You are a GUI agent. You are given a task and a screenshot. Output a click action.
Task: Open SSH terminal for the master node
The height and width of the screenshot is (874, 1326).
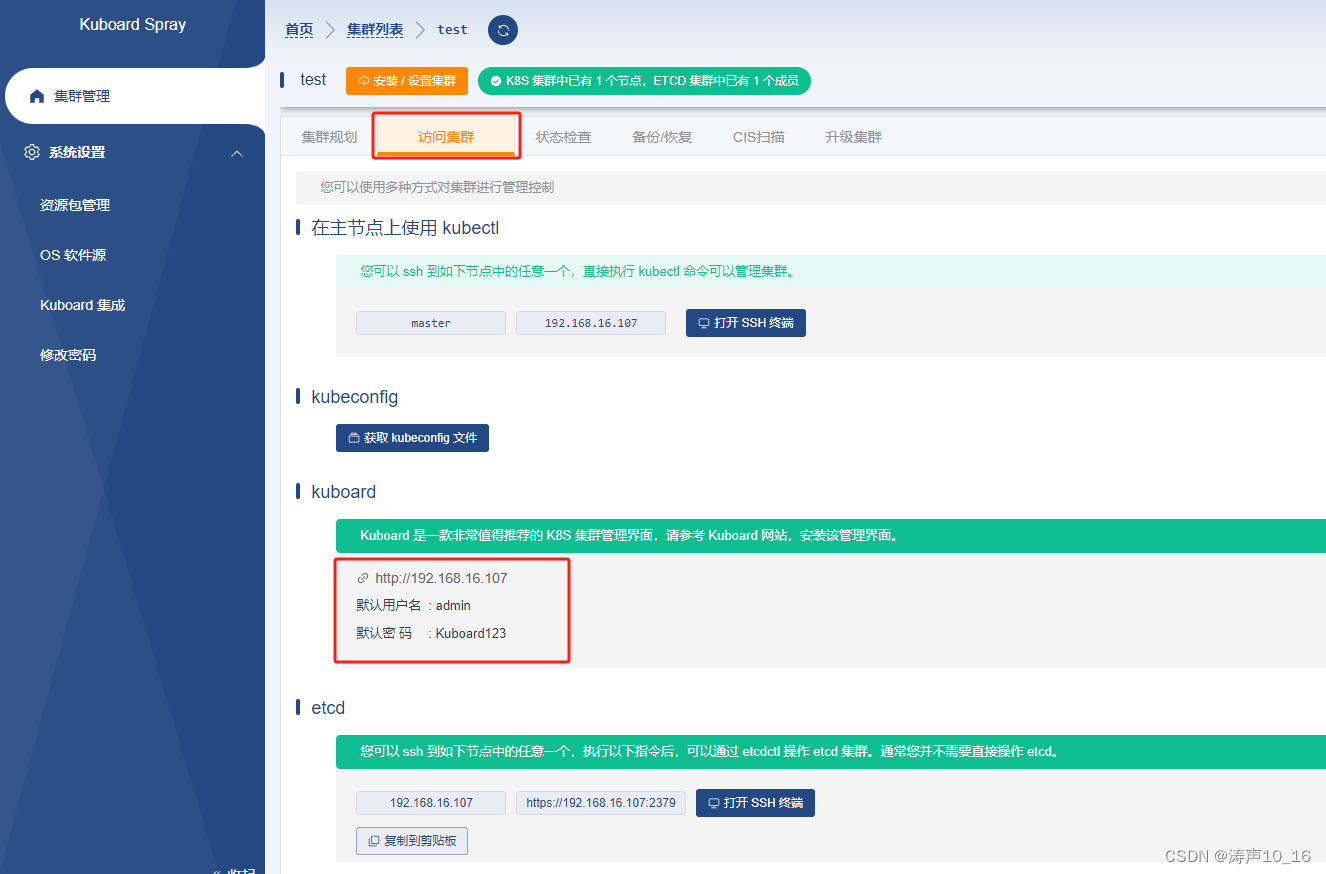pos(746,323)
